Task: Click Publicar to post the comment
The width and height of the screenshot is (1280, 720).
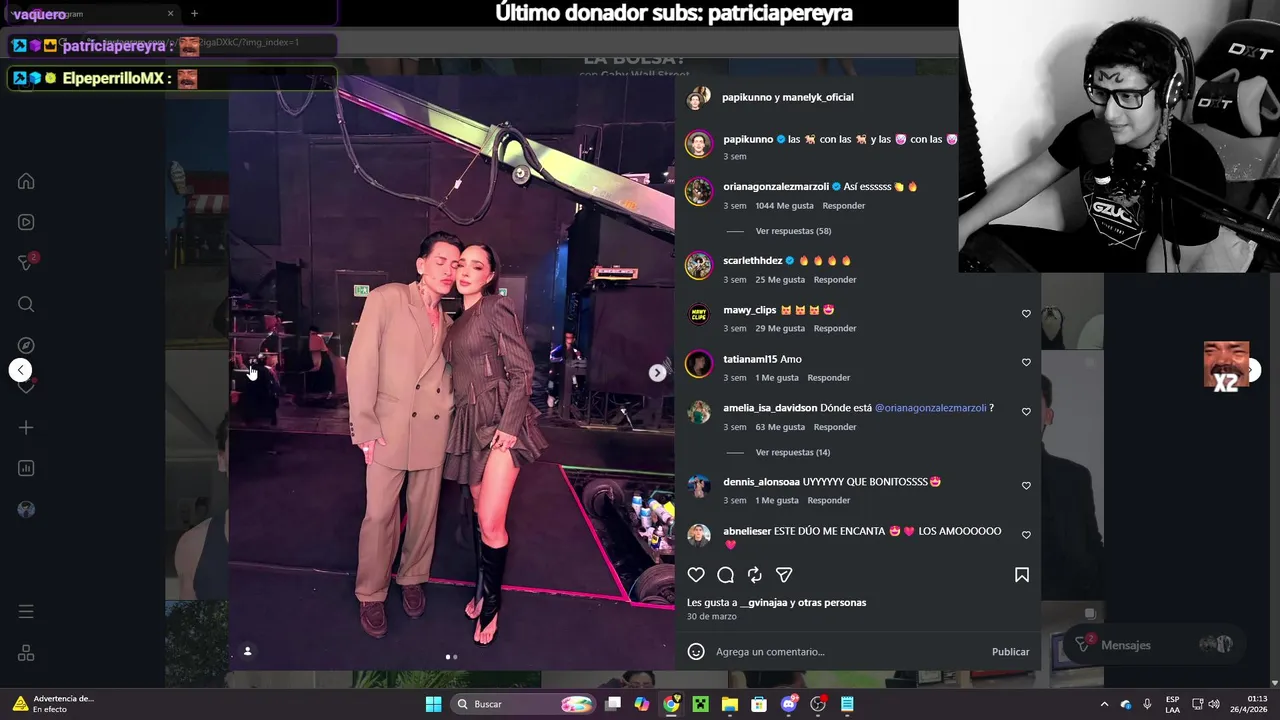Action: [1010, 652]
